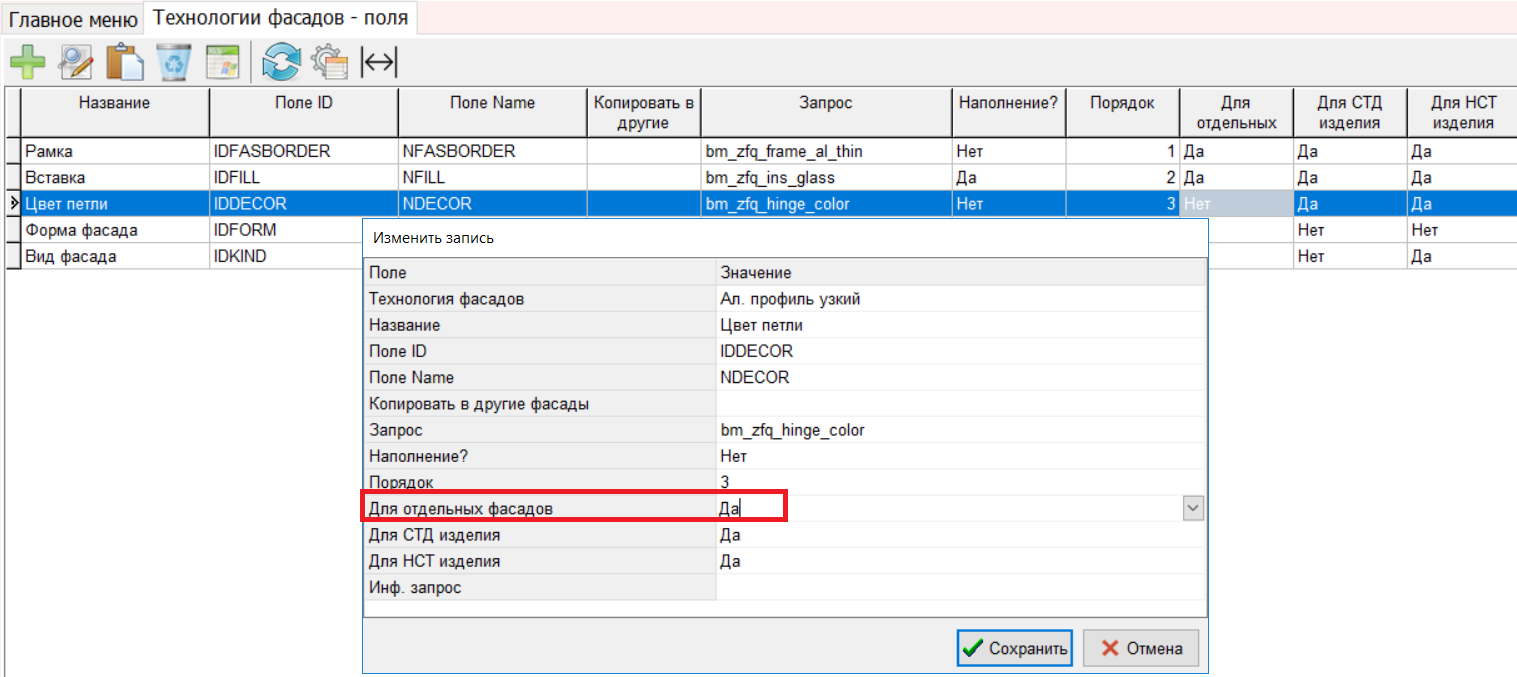Click the recycle bin delete icon
Image resolution: width=1517 pixels, height=677 pixels.
pos(175,62)
